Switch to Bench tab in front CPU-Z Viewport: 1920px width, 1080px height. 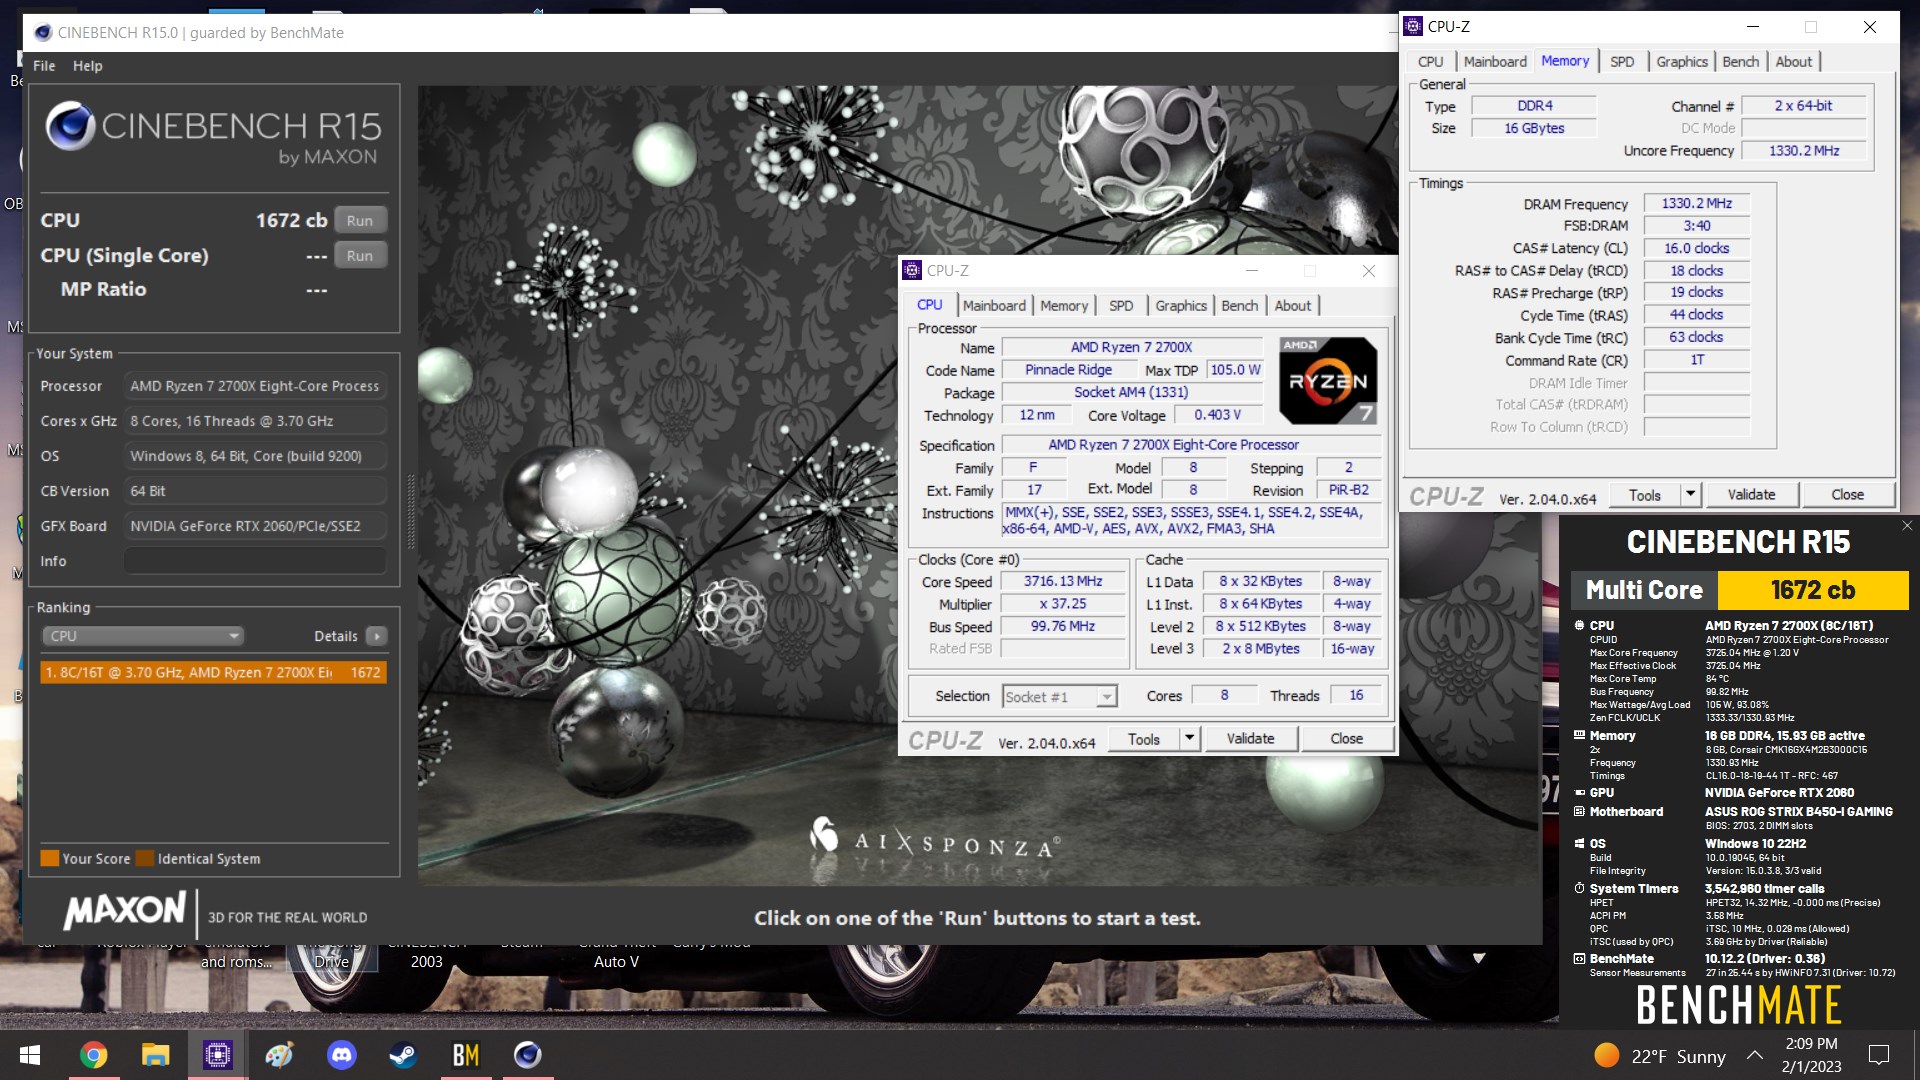[x=1239, y=306]
